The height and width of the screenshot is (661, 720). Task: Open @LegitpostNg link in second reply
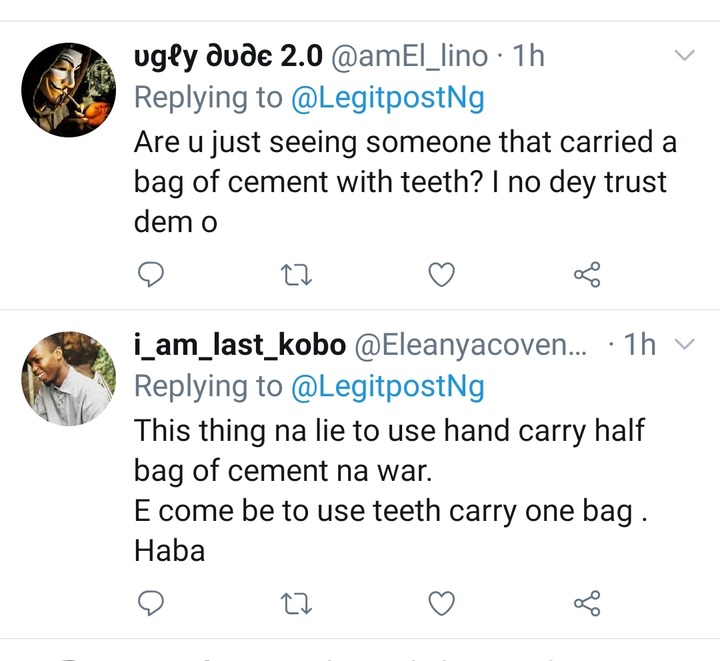tap(388, 387)
